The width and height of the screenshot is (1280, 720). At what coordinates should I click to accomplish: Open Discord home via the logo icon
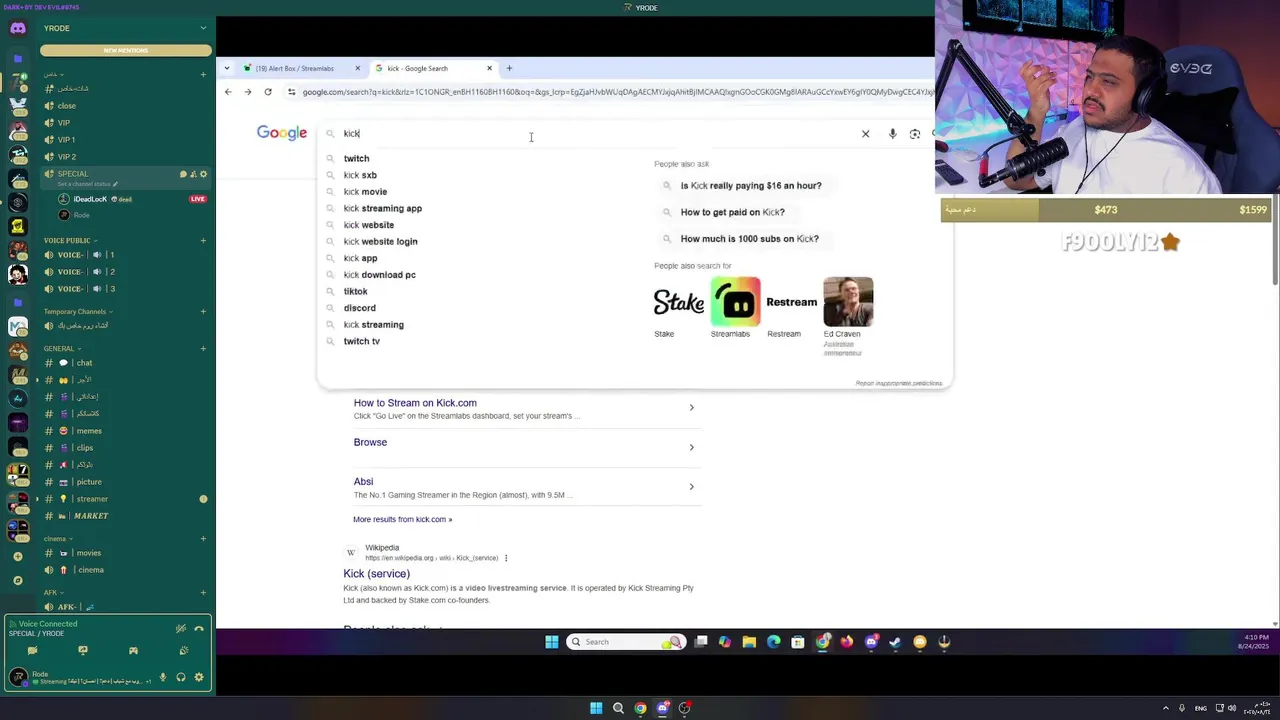coord(18,28)
